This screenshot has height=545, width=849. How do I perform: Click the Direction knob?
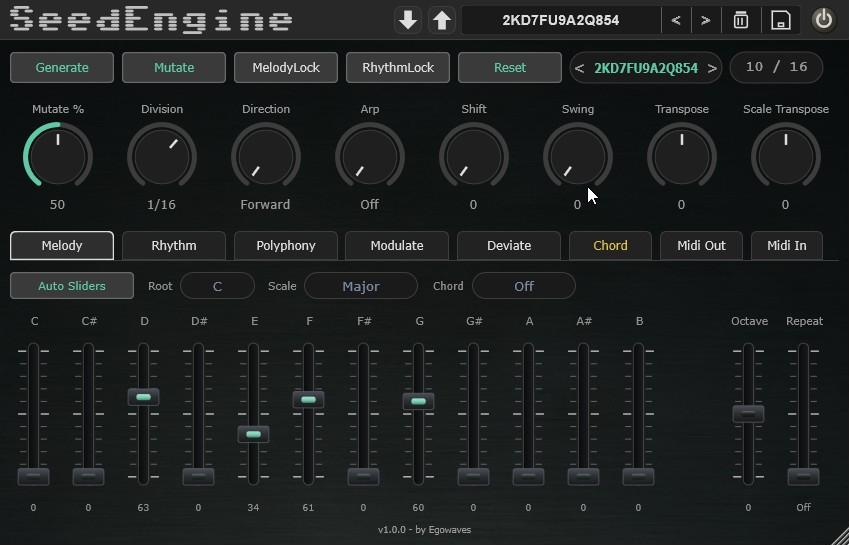(266, 157)
